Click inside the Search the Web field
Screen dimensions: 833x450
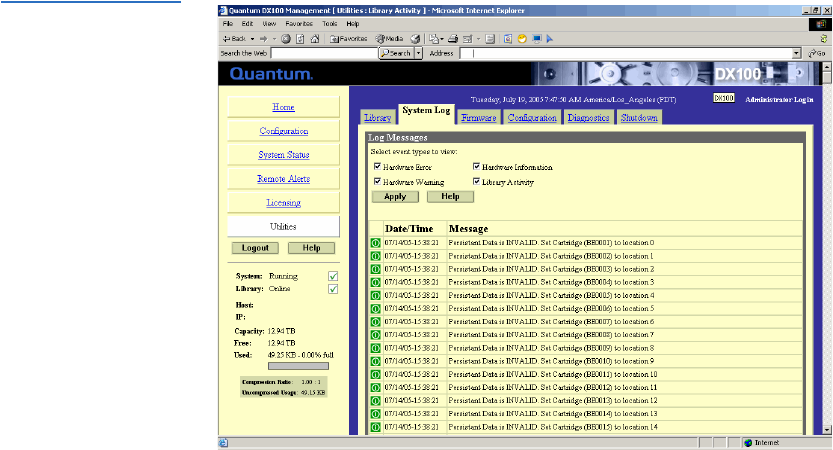pyautogui.click(x=324, y=53)
